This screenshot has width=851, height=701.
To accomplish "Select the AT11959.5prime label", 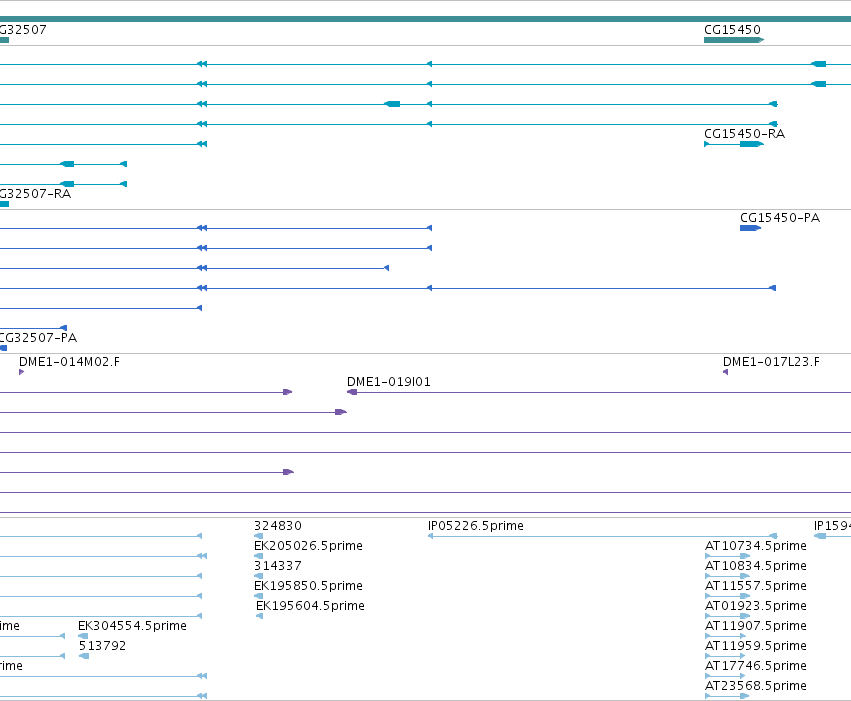I will coord(755,646).
